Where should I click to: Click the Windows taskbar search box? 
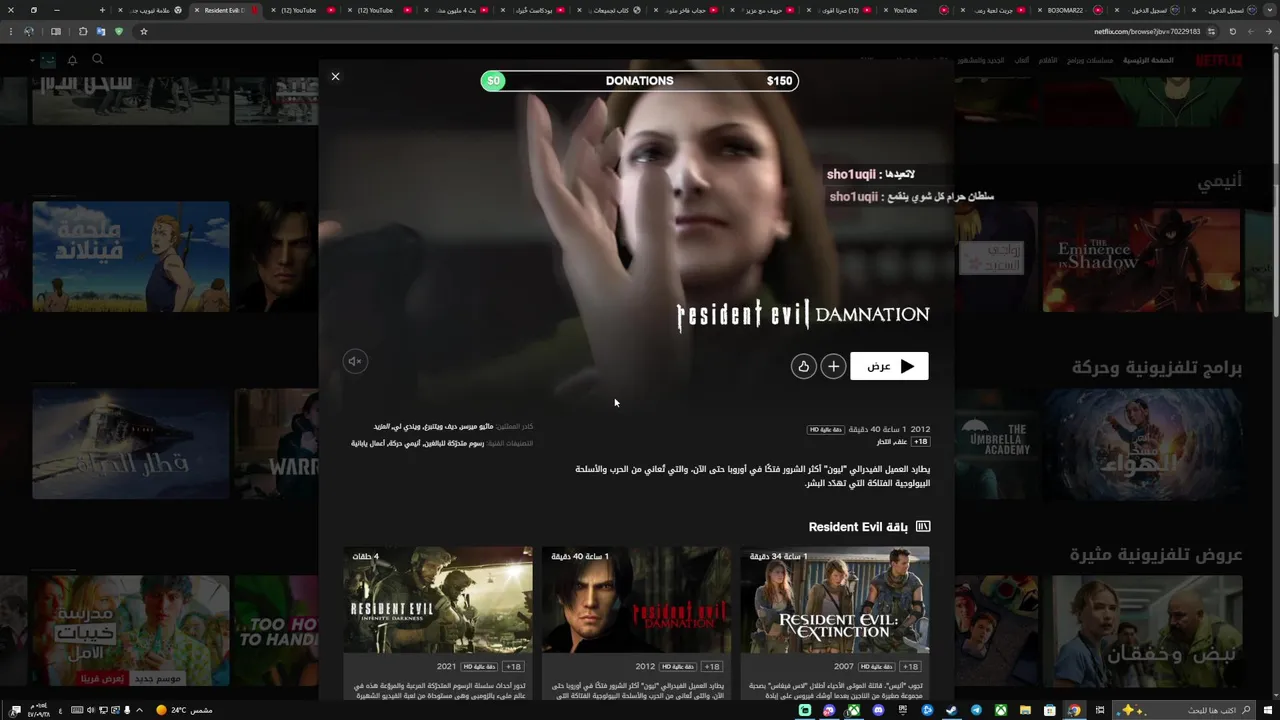tap(1186, 710)
